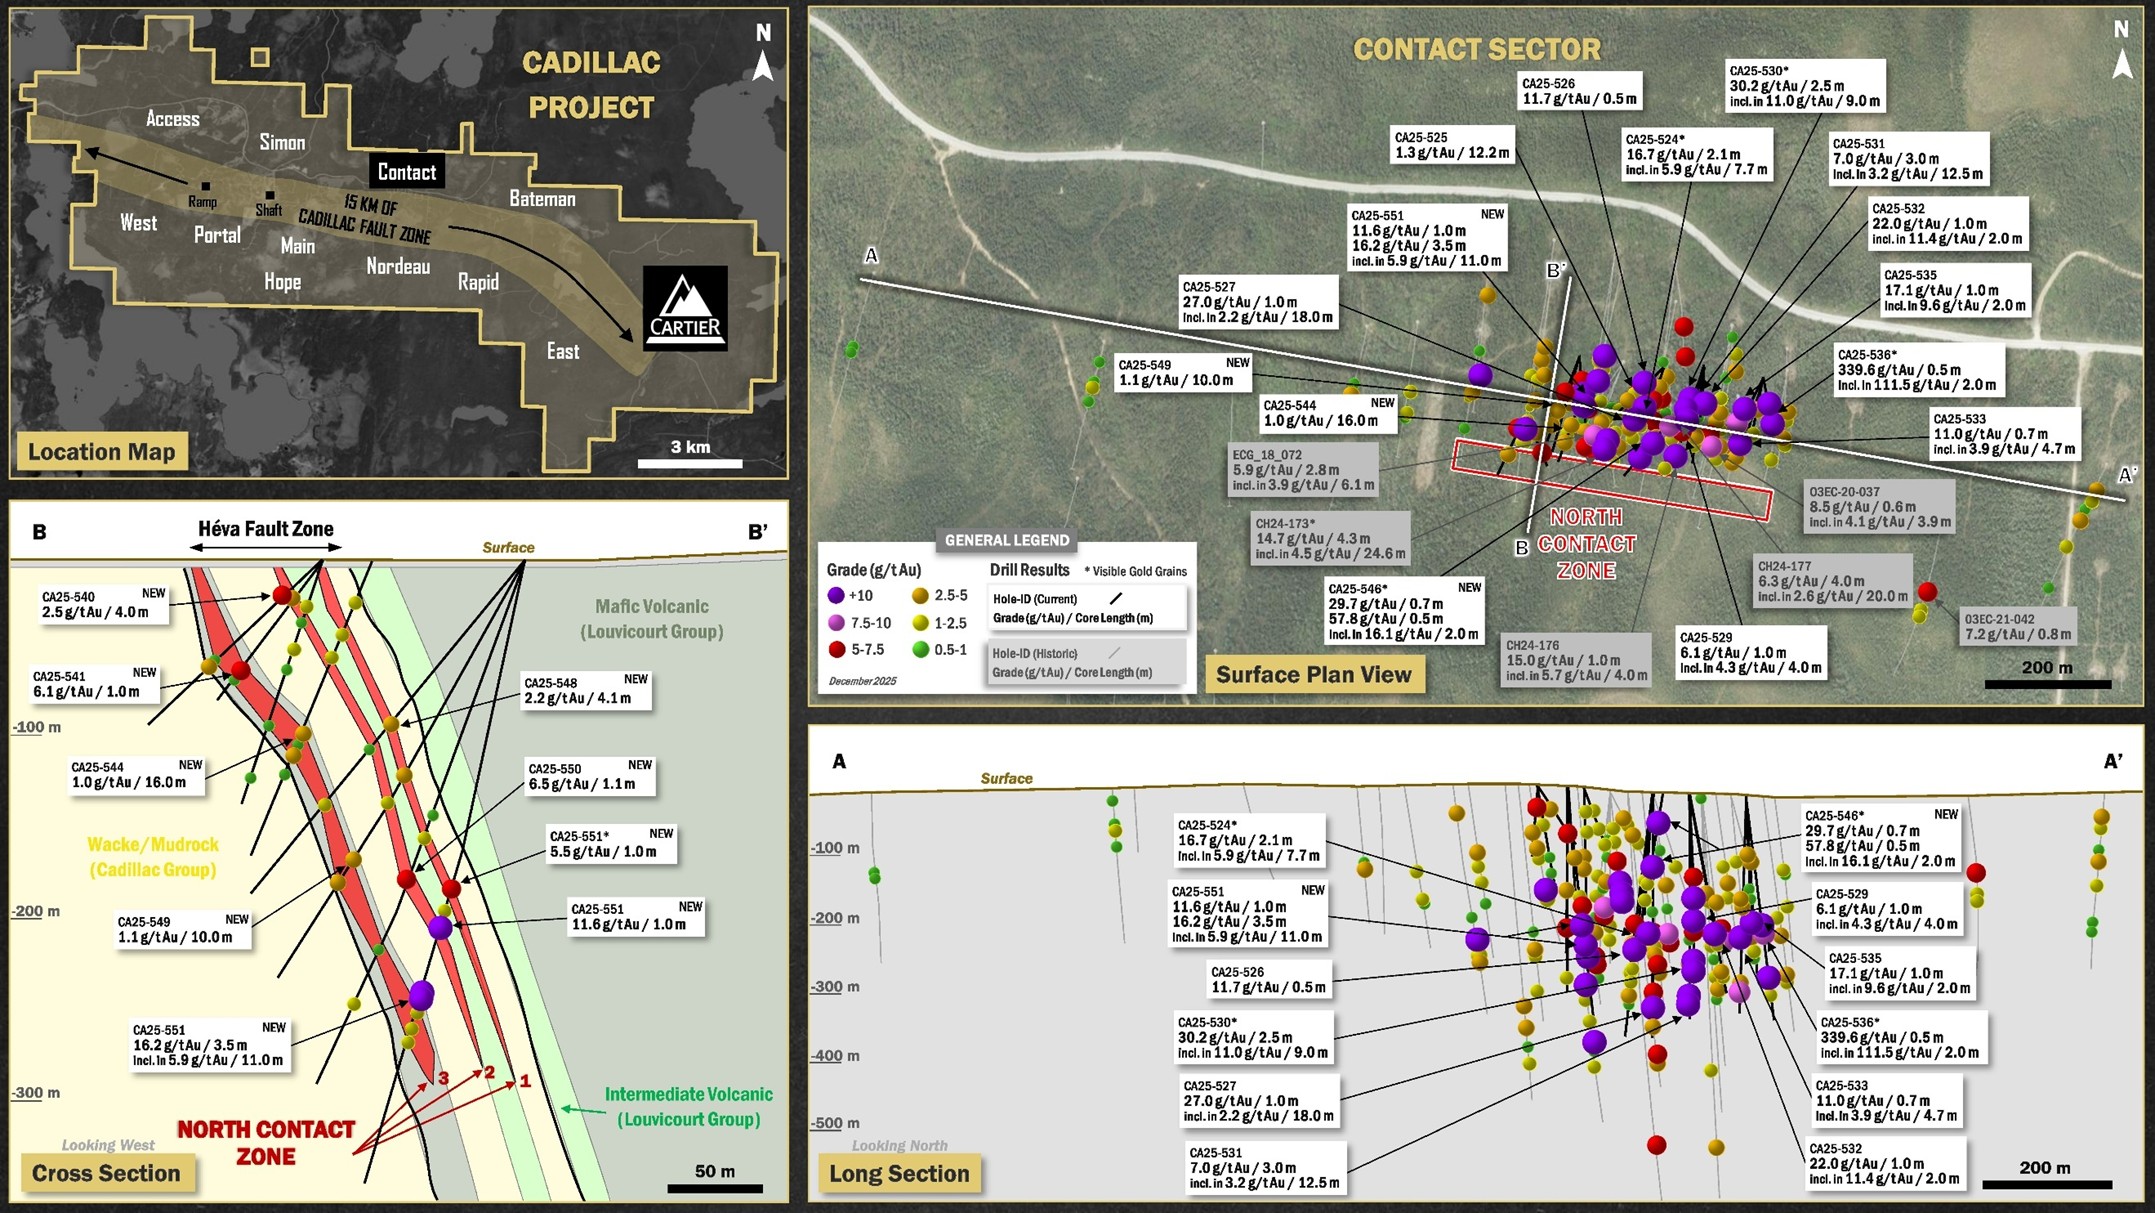The image size is (2155, 1213).
Task: Select the purple +10 g/t Au grade symbol
Action: coord(837,597)
